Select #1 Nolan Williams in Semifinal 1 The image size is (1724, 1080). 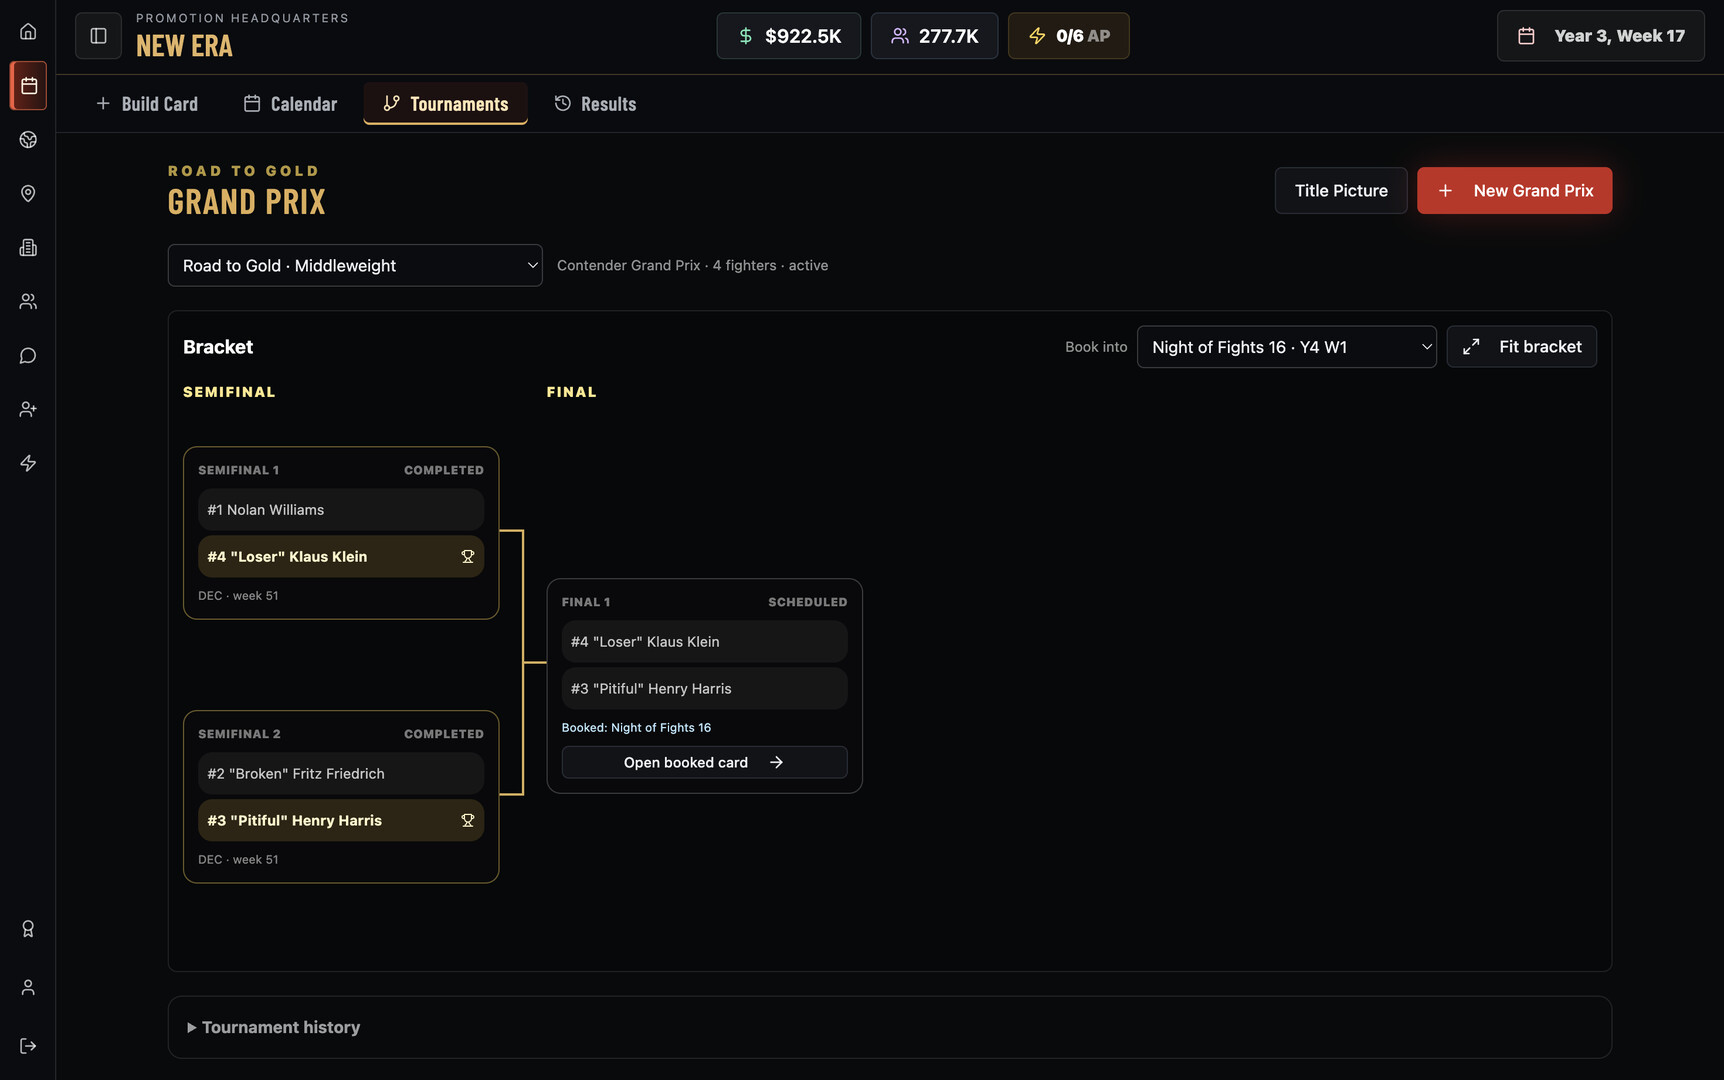tap(341, 510)
